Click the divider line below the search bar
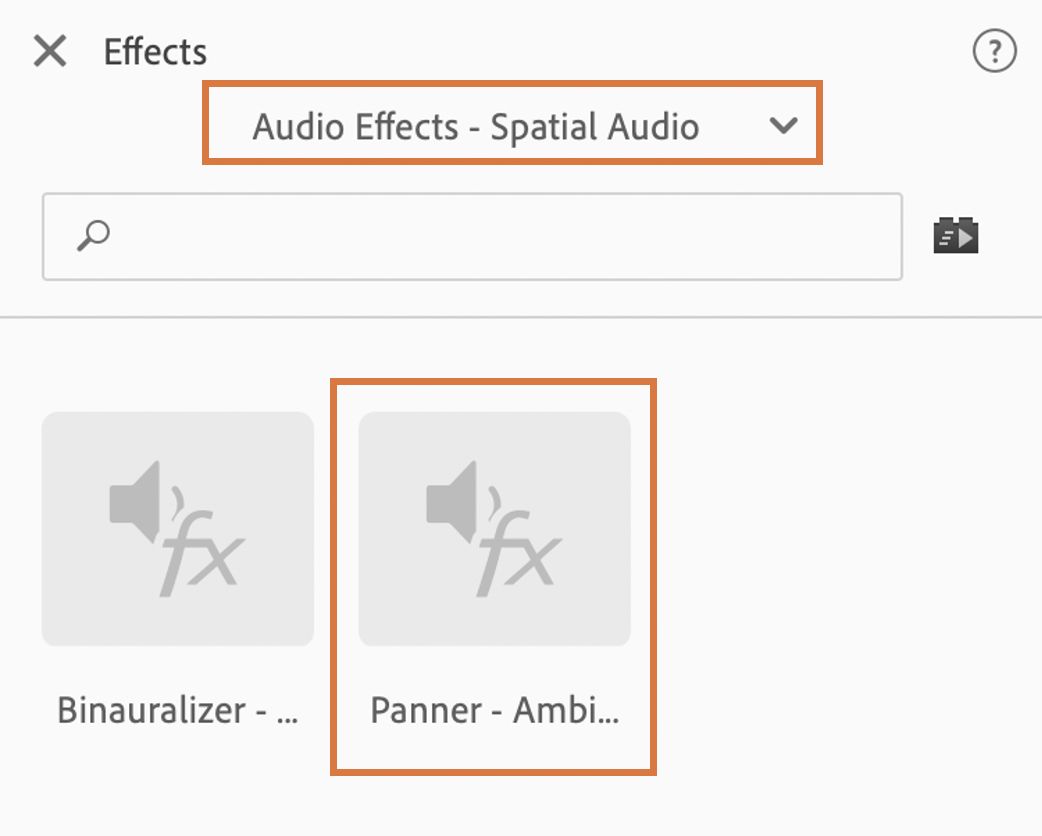This screenshot has width=1042, height=836. point(520,318)
